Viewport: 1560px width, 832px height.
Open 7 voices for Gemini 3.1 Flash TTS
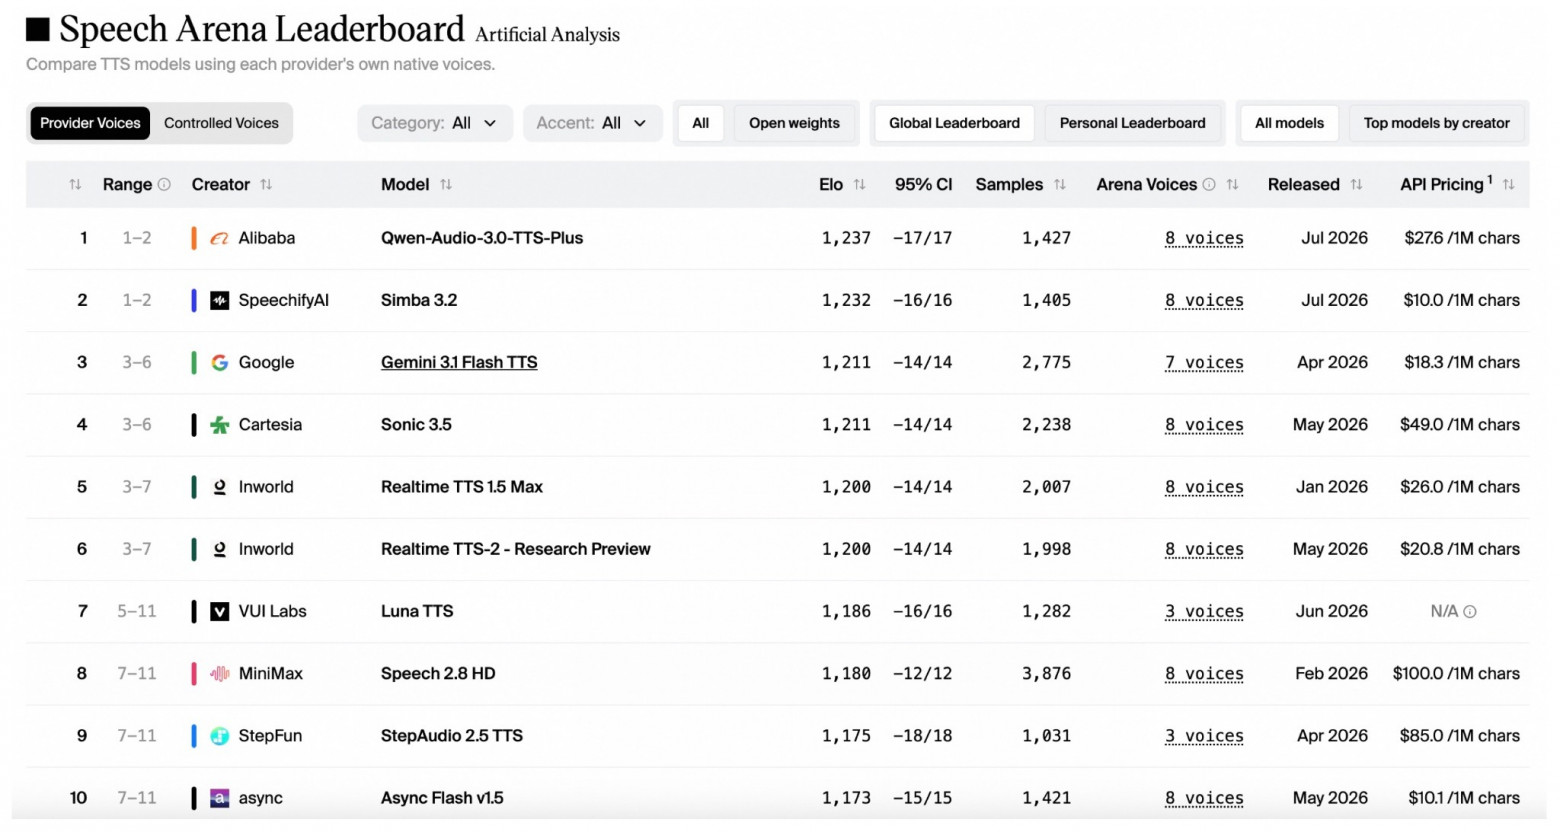[x=1204, y=362]
